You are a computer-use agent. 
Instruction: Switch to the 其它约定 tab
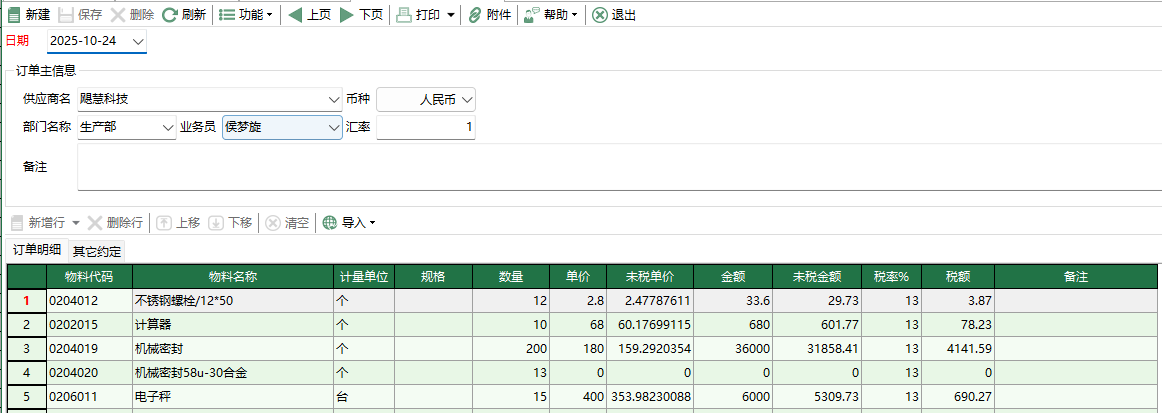pyautogui.click(x=97, y=251)
